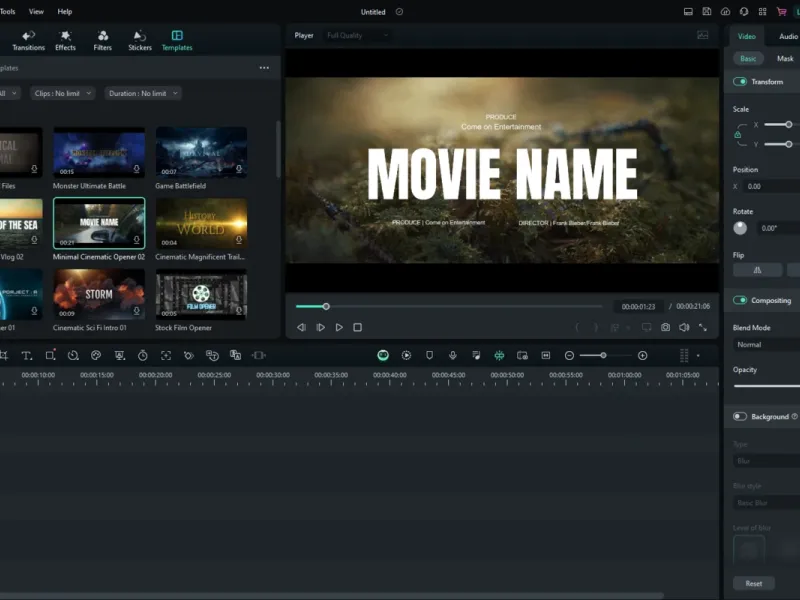Open the timeline track layout dropdown arrow
The image size is (800, 600).
pyautogui.click(x=698, y=356)
